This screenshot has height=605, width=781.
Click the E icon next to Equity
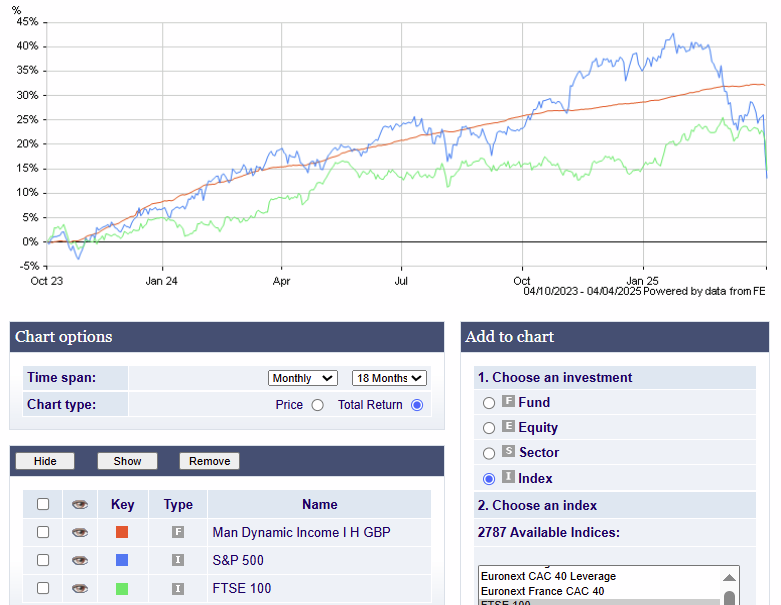508,428
